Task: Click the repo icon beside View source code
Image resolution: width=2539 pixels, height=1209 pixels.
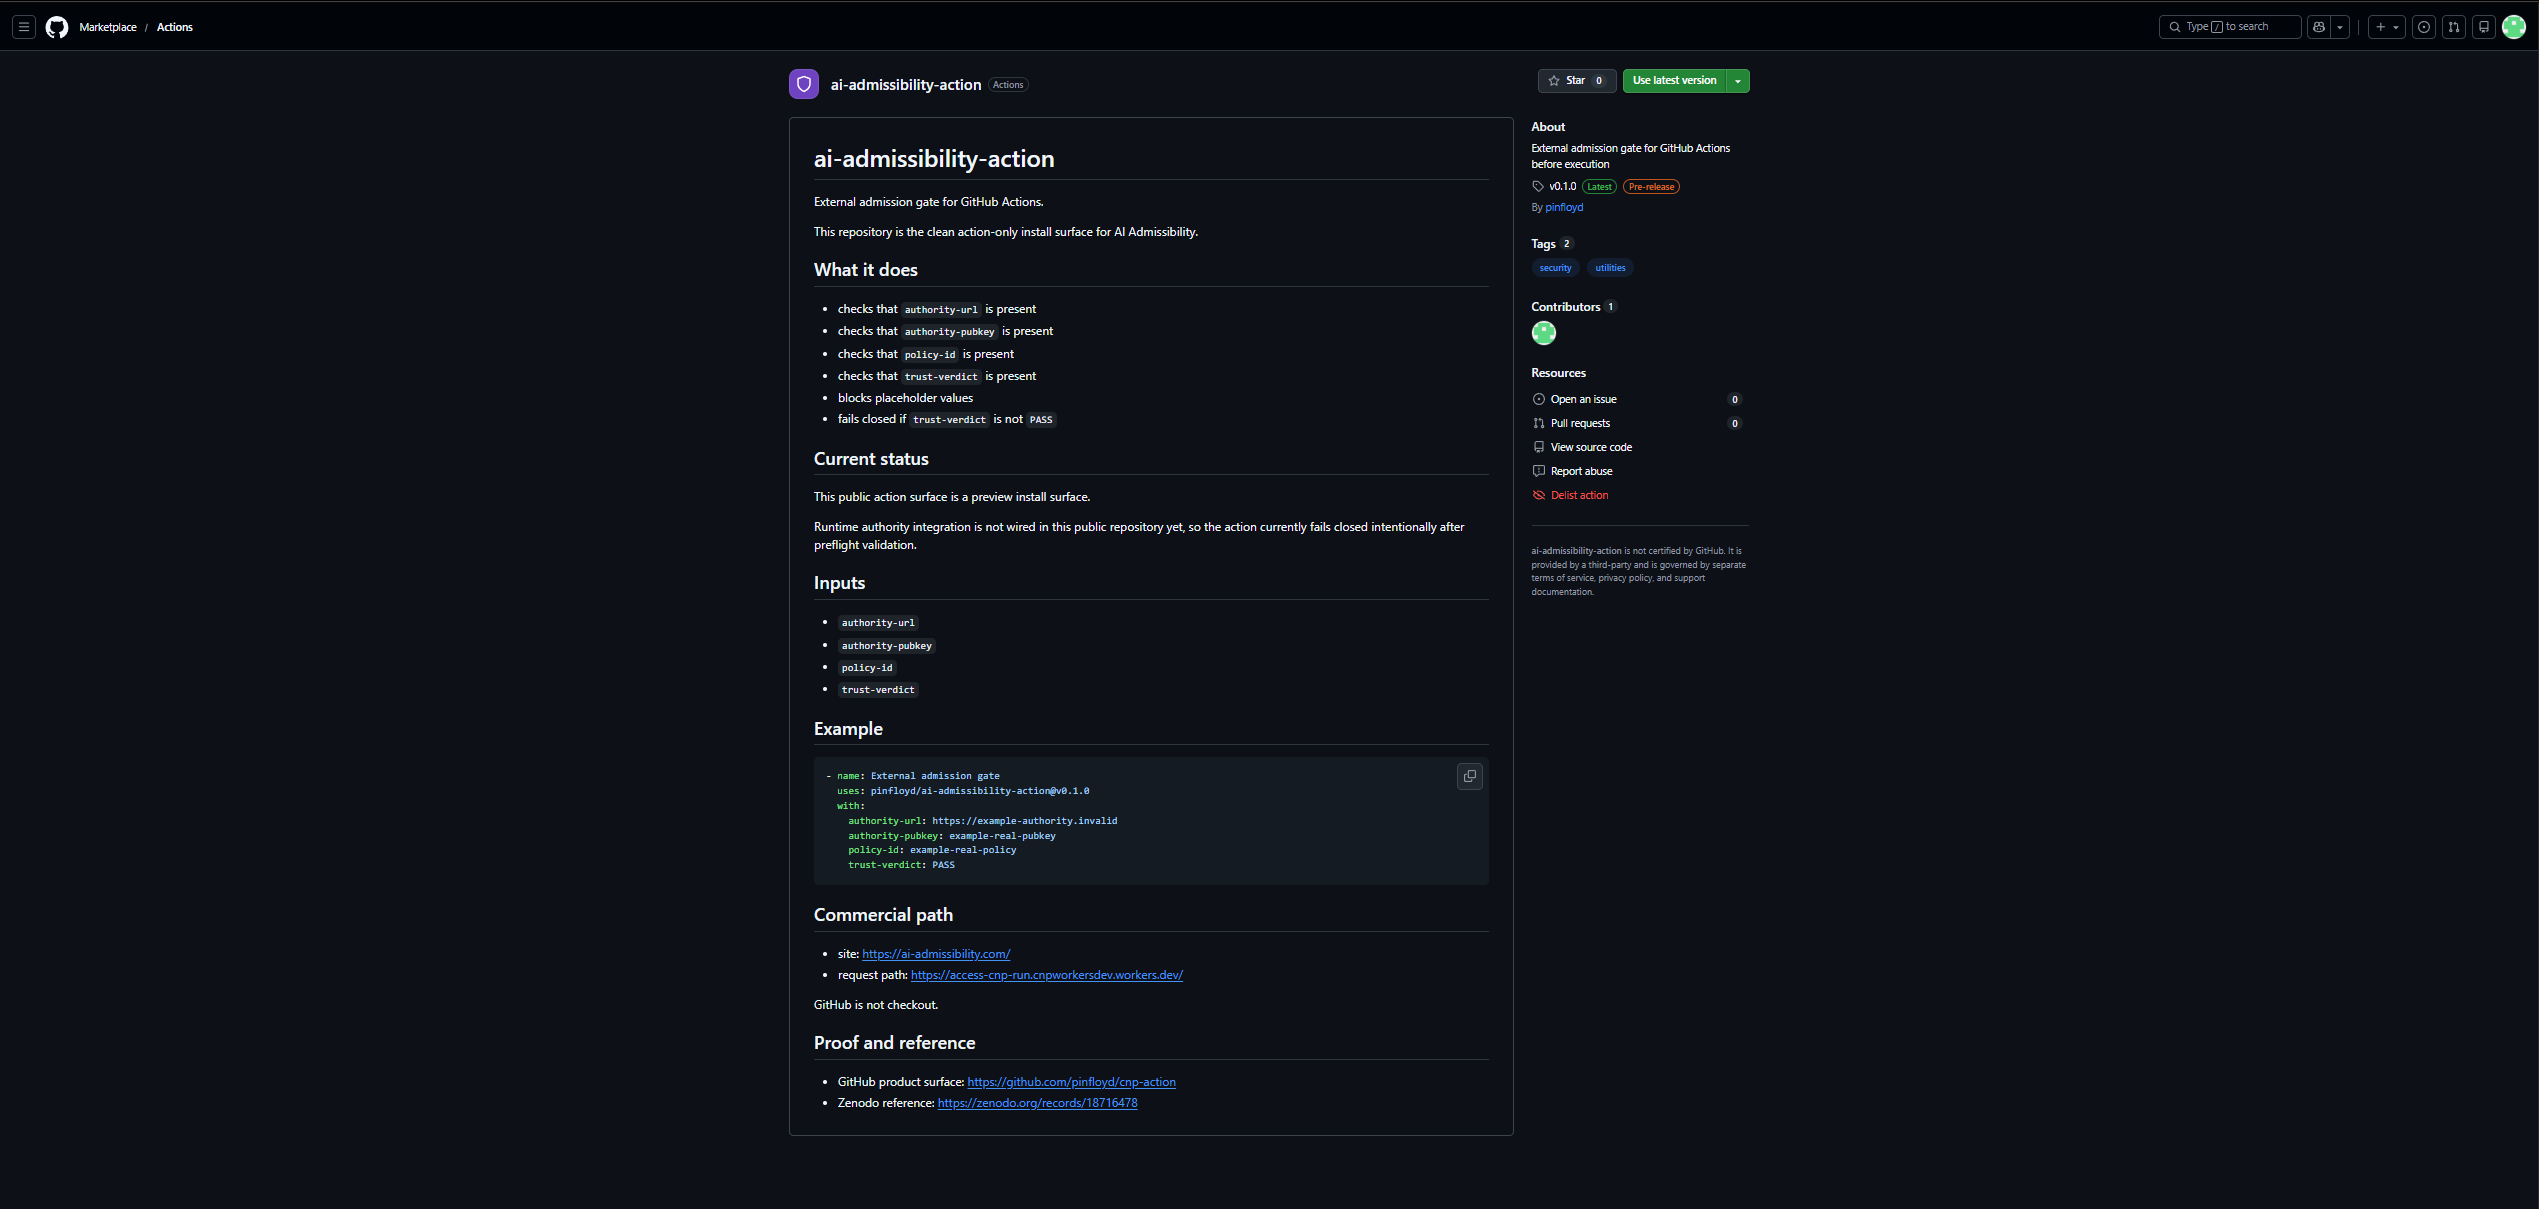Action: pos(1539,447)
